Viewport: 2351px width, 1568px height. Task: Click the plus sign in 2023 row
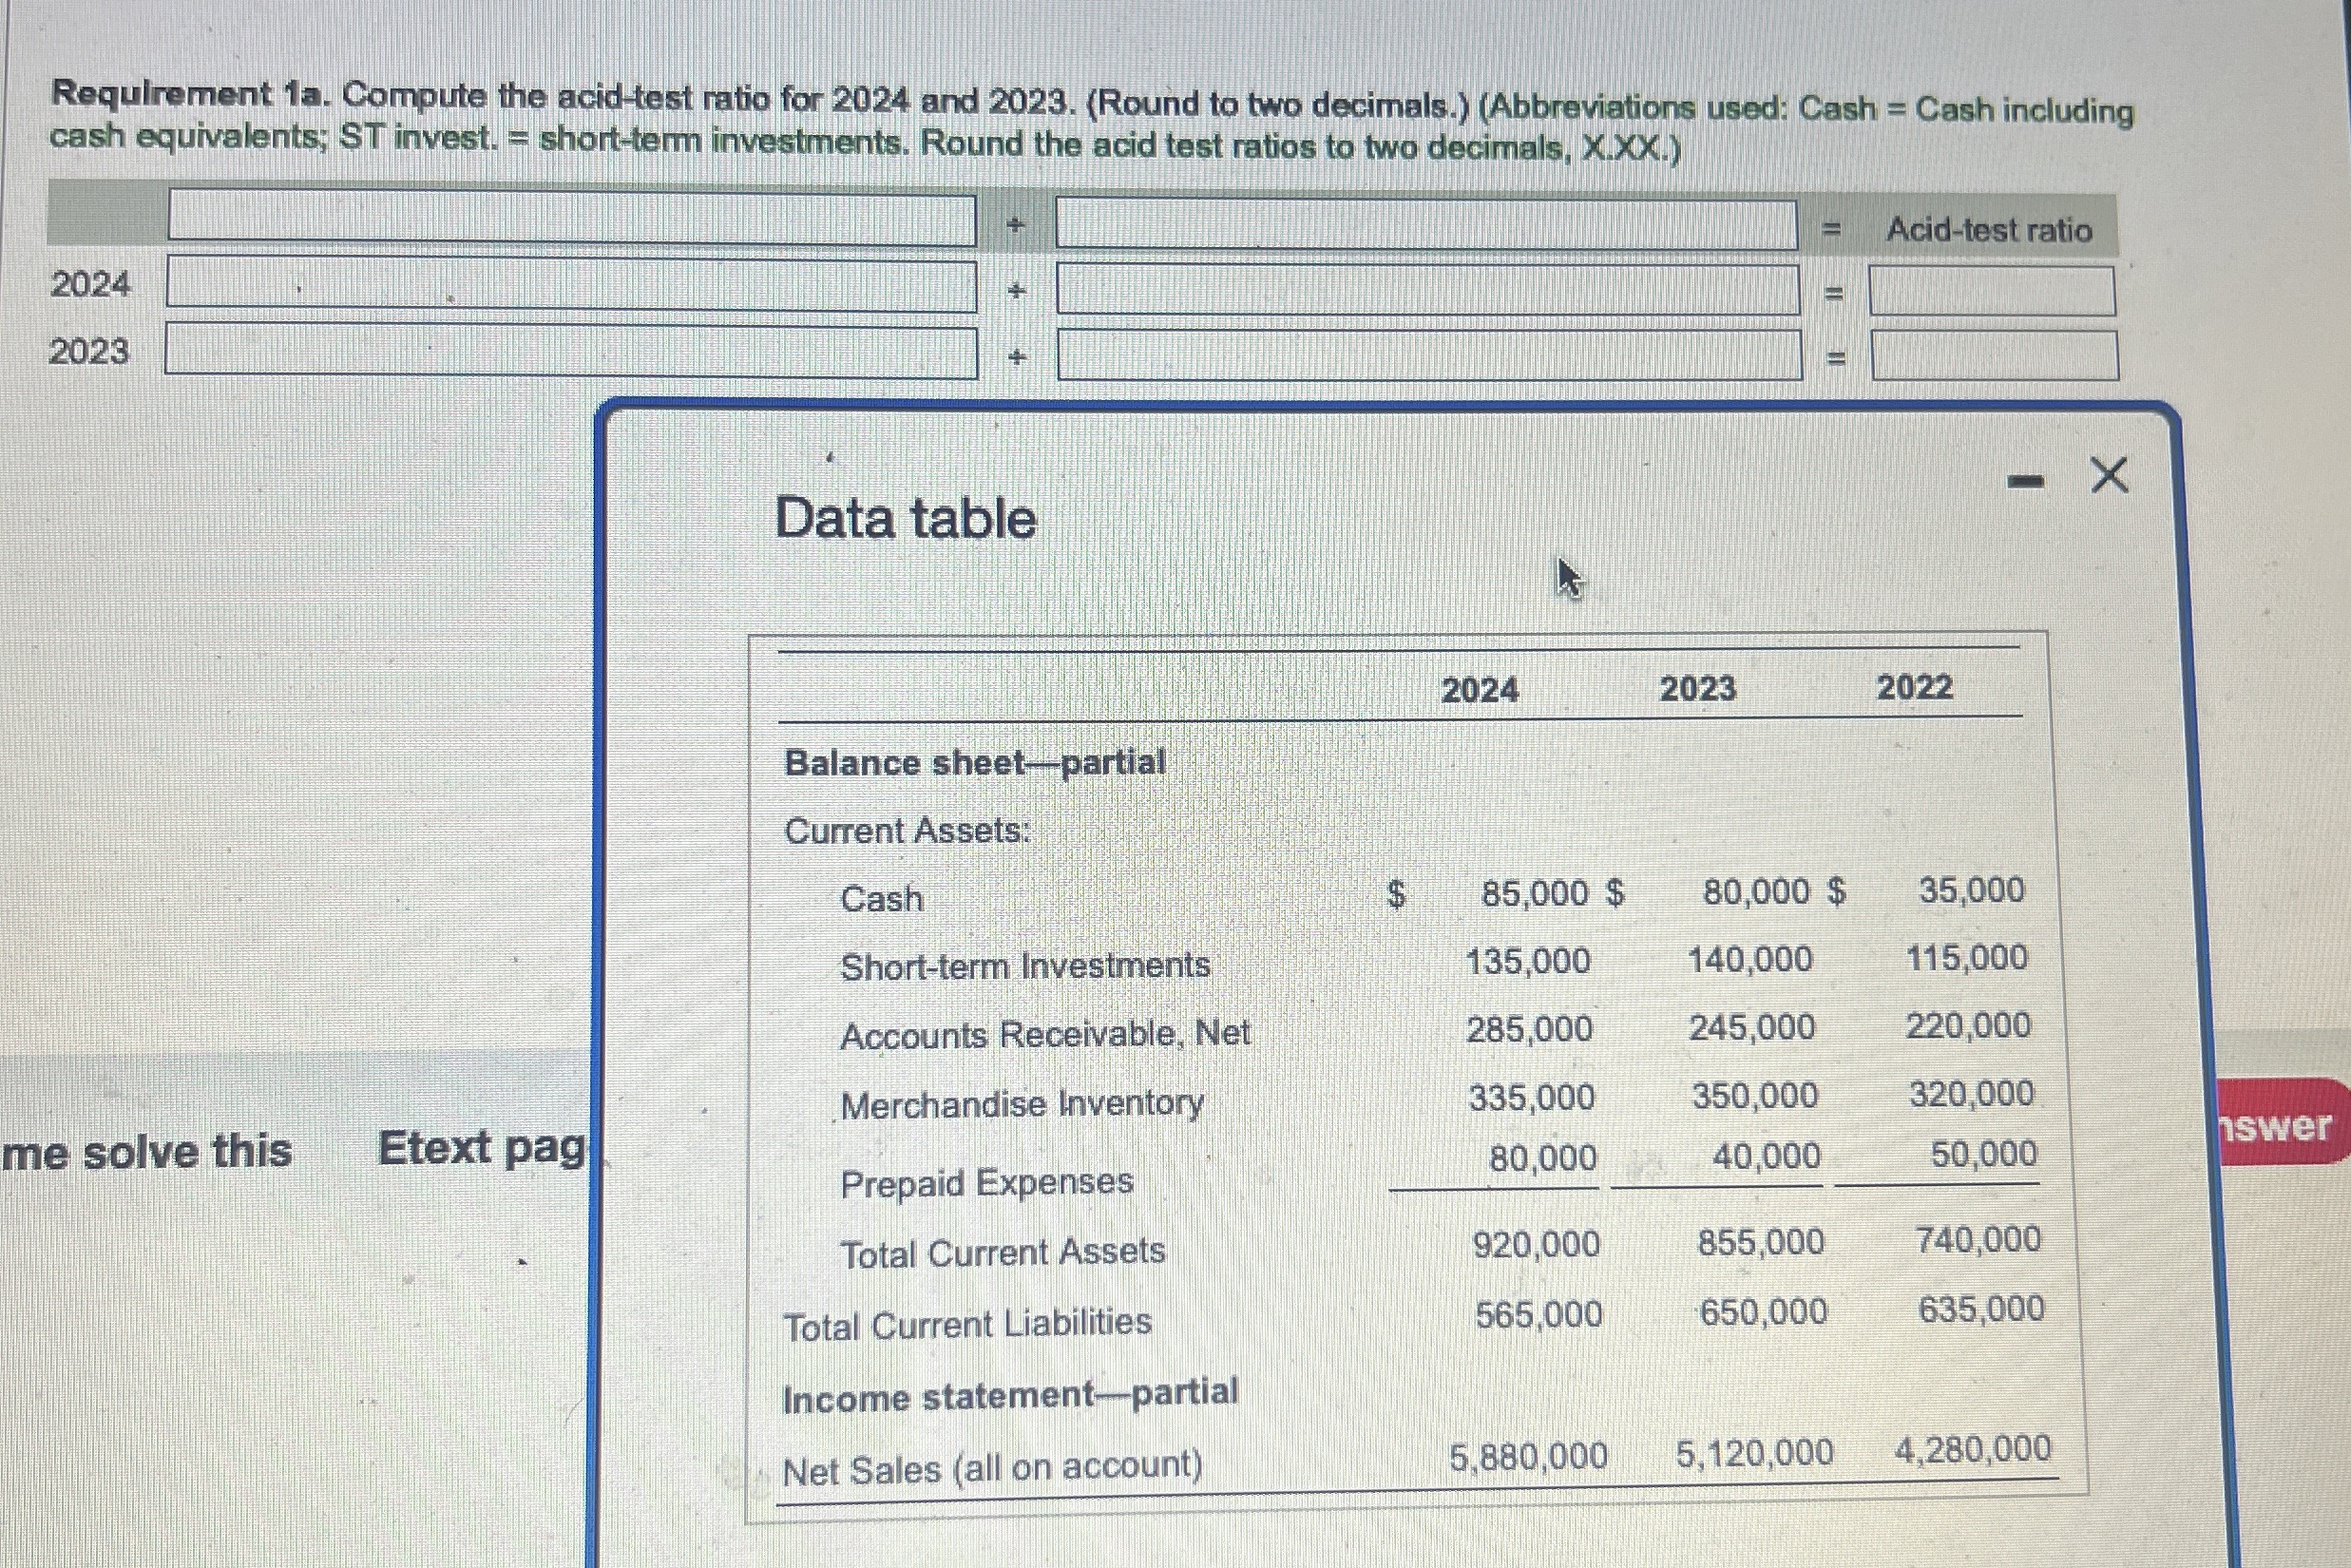pyautogui.click(x=1016, y=355)
